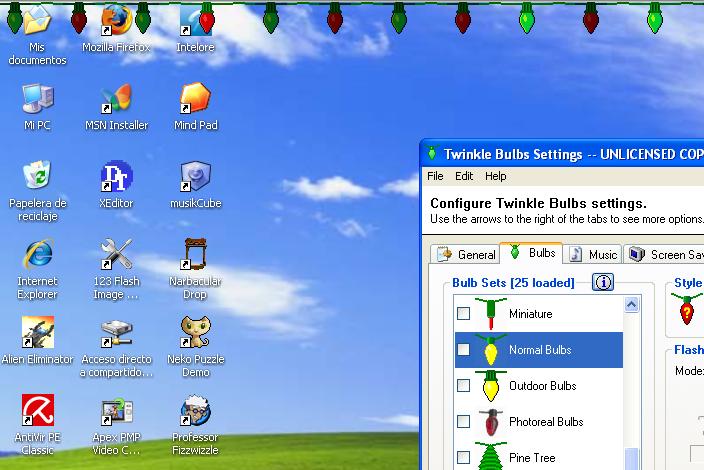Check the Pine Tree checkbox
The image size is (704, 470).
(463, 457)
